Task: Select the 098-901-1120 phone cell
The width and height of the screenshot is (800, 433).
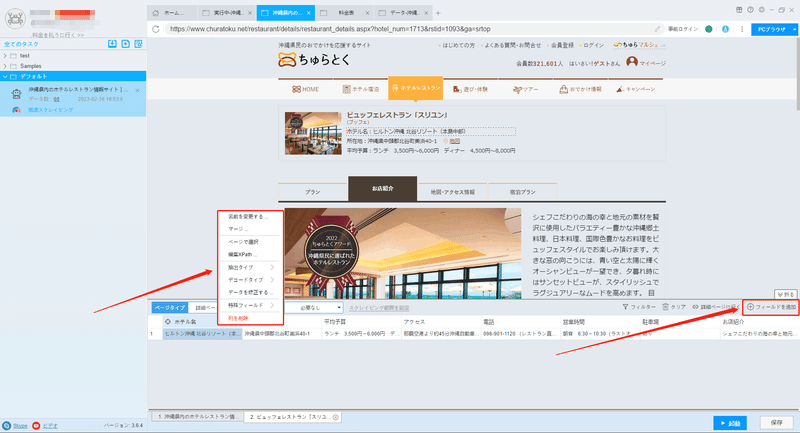Action: click(520, 334)
